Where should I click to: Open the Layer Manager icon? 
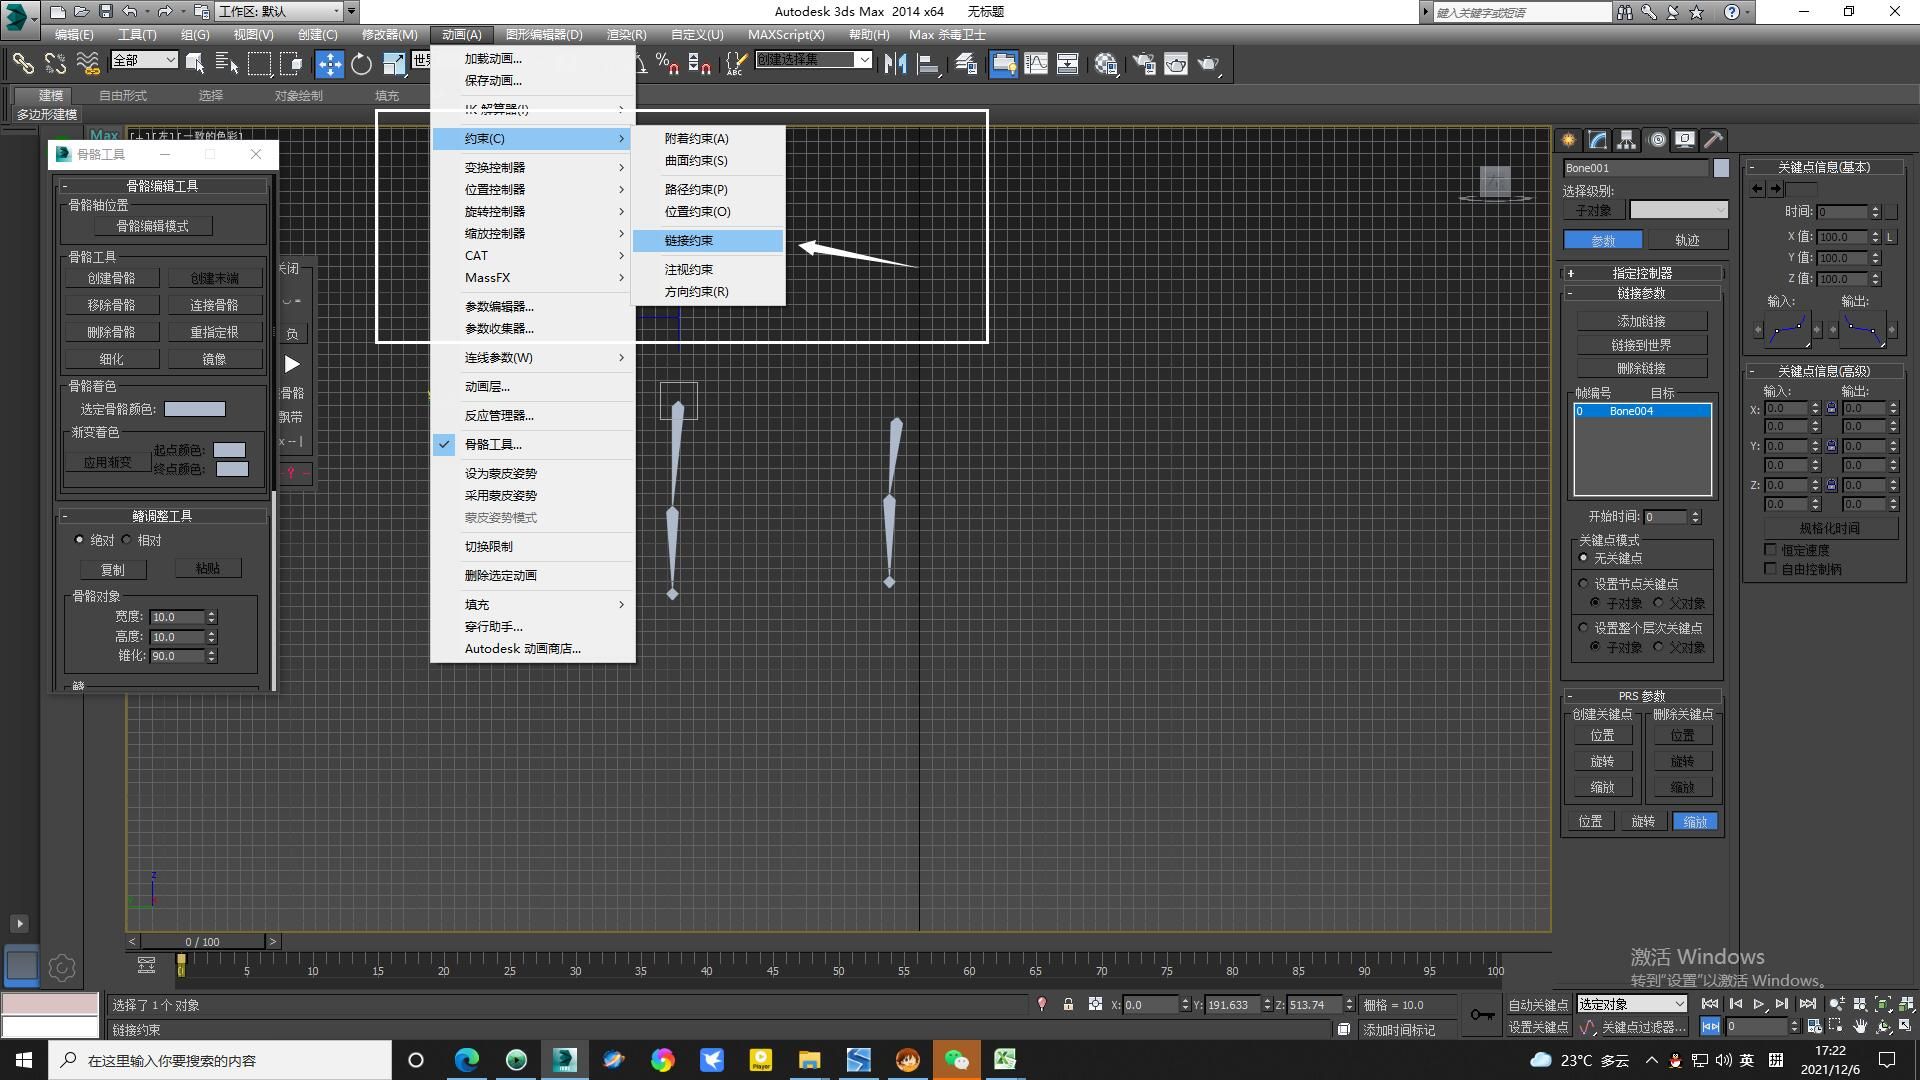pyautogui.click(x=966, y=64)
